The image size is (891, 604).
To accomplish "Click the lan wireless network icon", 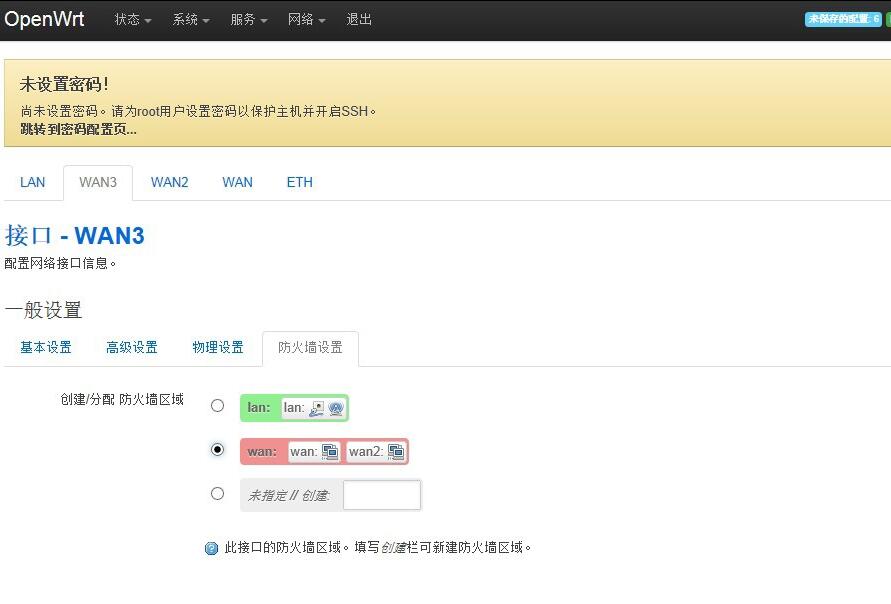I will pyautogui.click(x=336, y=408).
